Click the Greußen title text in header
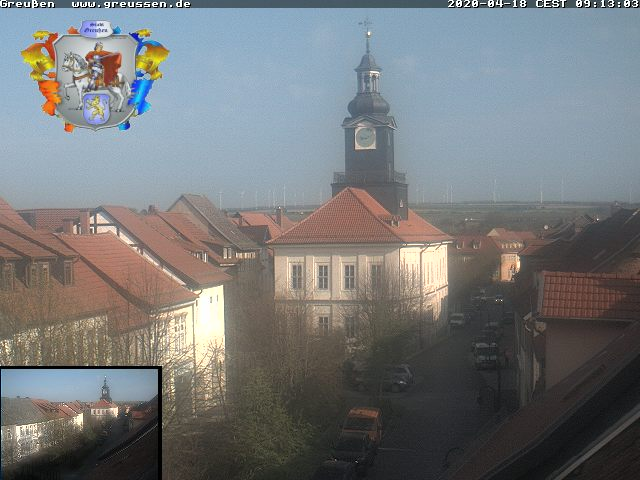Screen dimensions: 640x480 click(x=27, y=4)
